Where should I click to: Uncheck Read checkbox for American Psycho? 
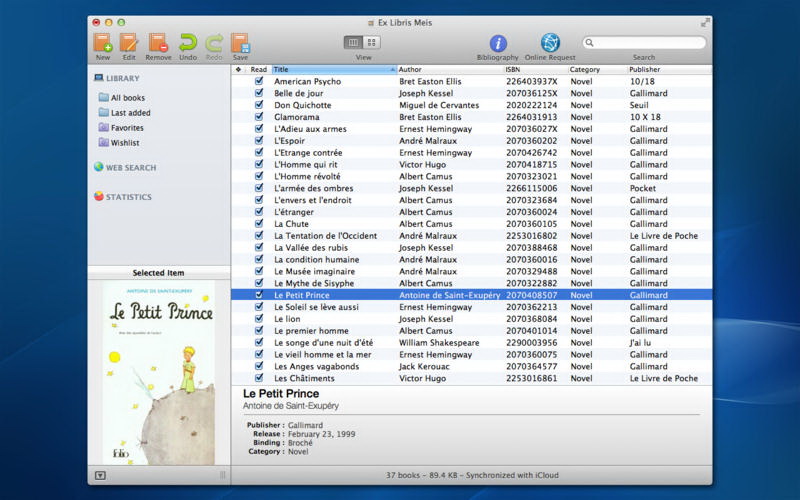point(259,81)
